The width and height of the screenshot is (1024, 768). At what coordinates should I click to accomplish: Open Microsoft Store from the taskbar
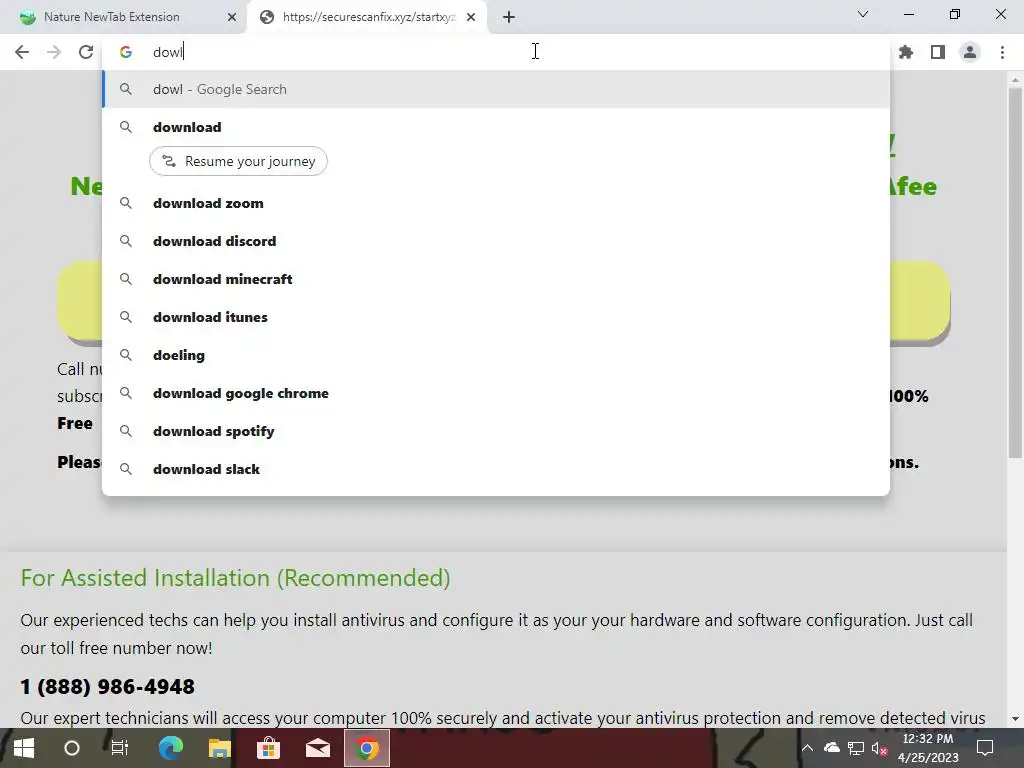(x=268, y=748)
